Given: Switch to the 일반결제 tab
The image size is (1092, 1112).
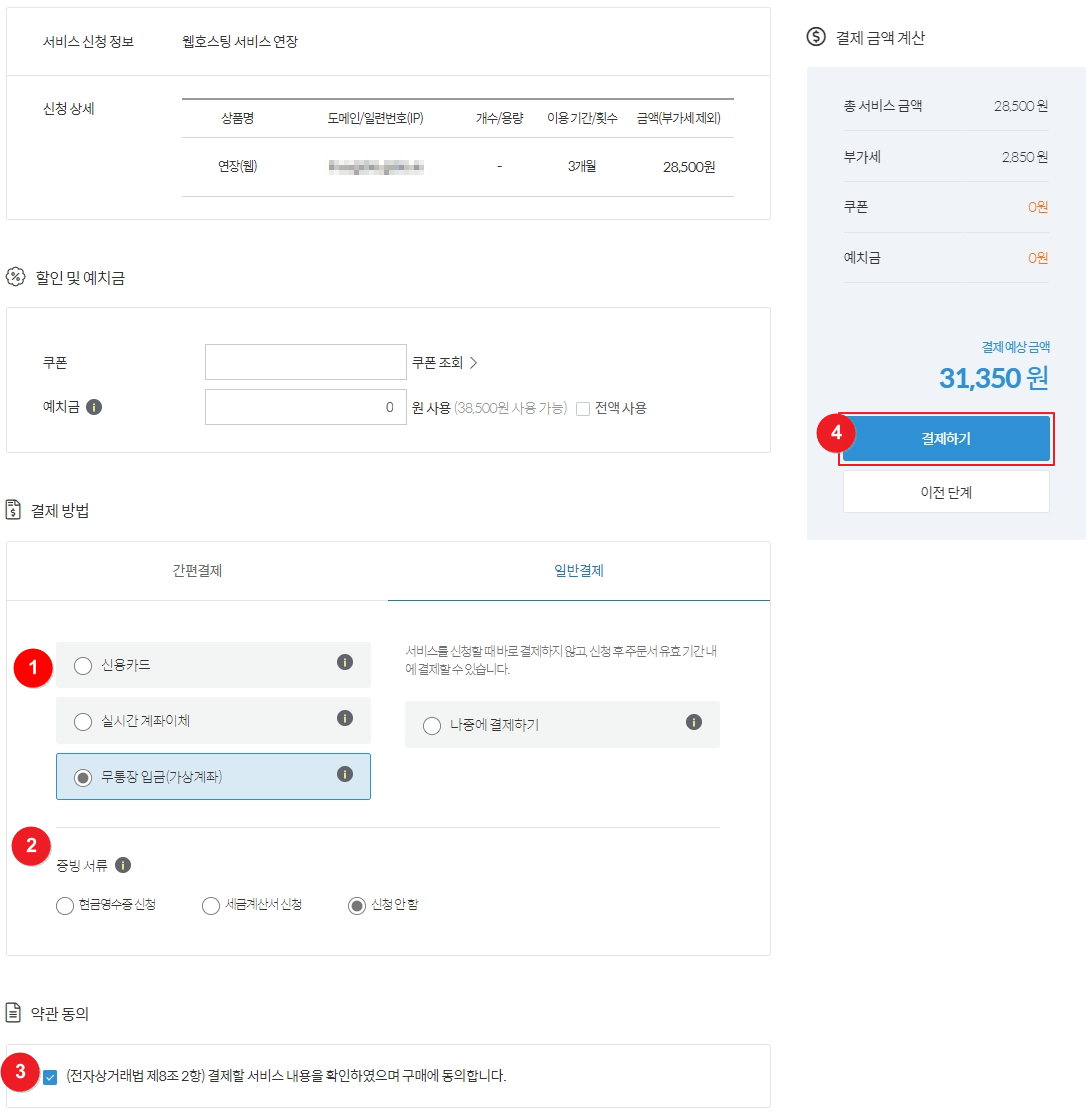Looking at the screenshot, I should click(x=579, y=571).
